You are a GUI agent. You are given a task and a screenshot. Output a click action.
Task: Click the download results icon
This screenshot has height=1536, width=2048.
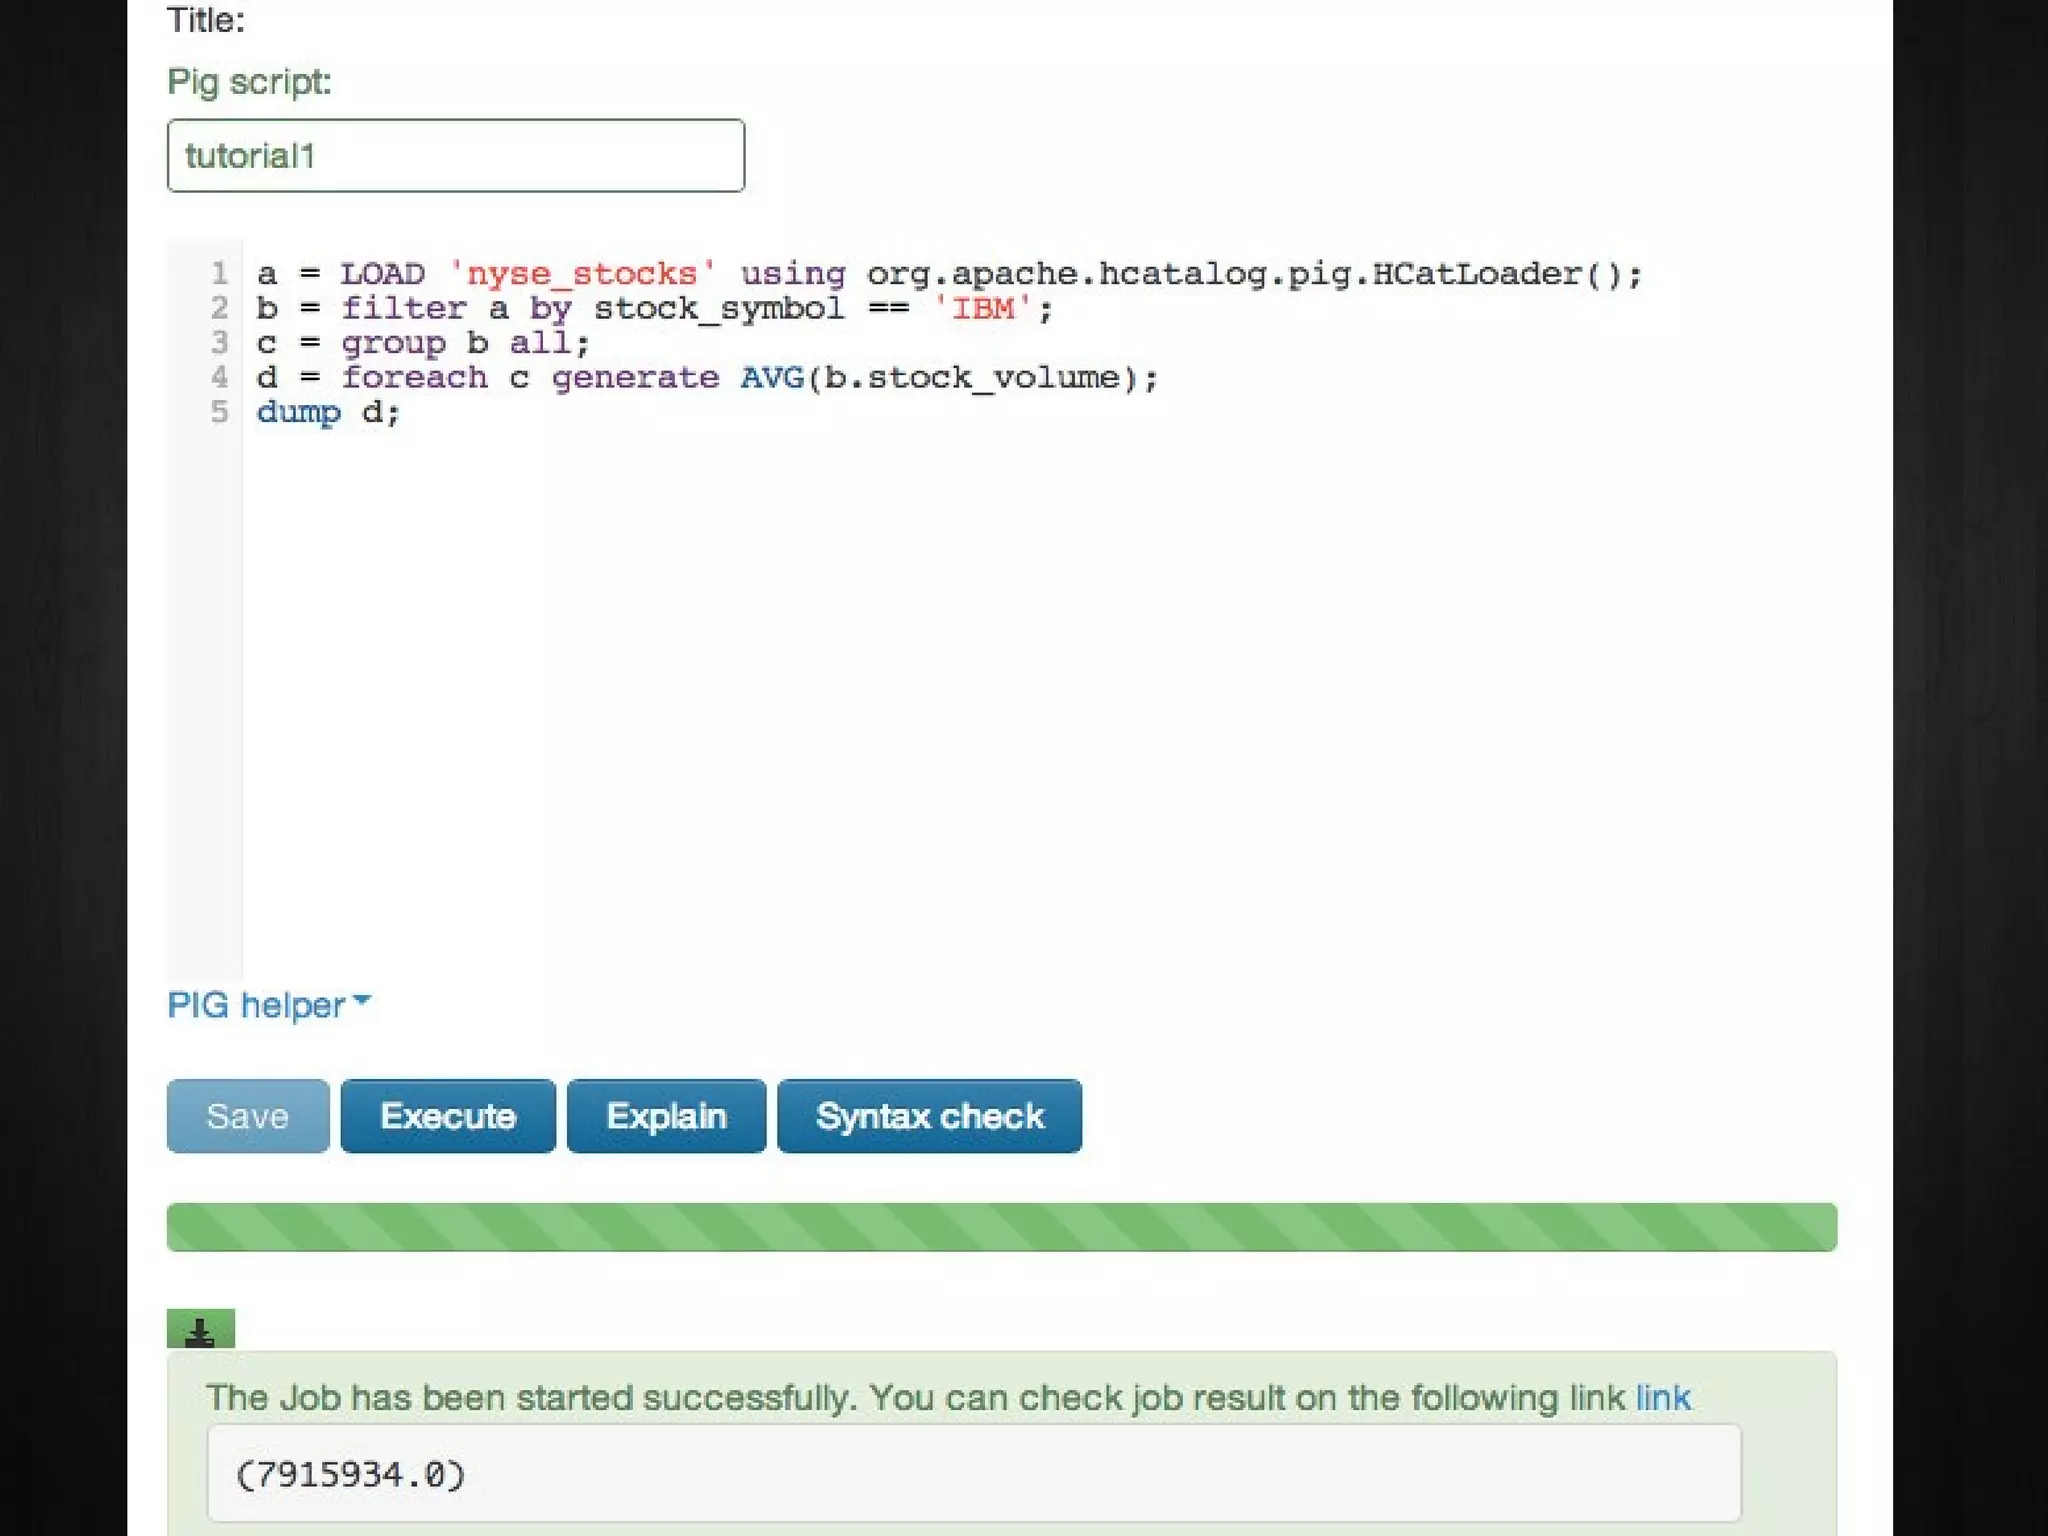click(200, 1330)
